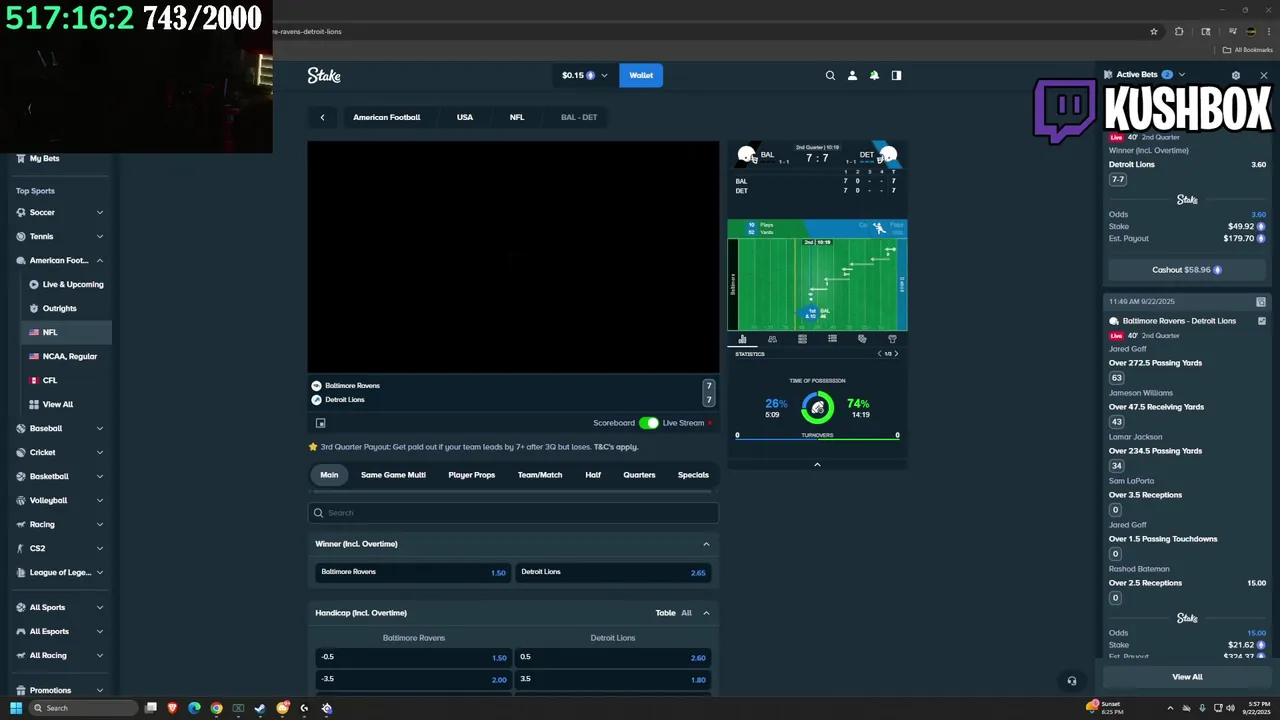Click the markets Search field

tap(513, 513)
